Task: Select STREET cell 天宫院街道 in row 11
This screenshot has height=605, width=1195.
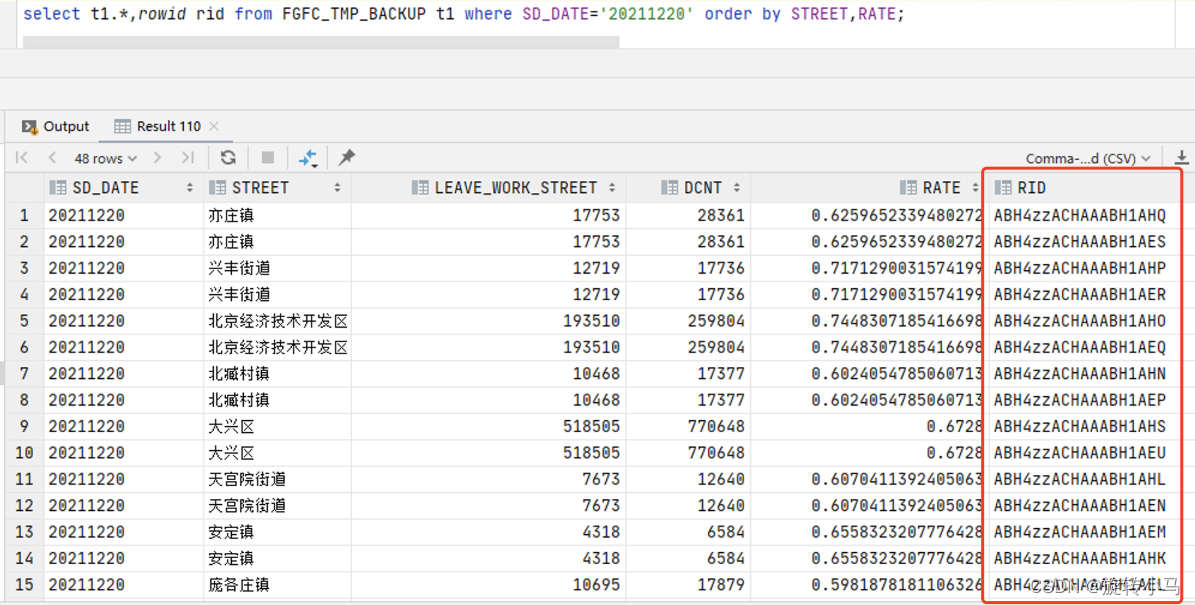Action: click(x=277, y=479)
